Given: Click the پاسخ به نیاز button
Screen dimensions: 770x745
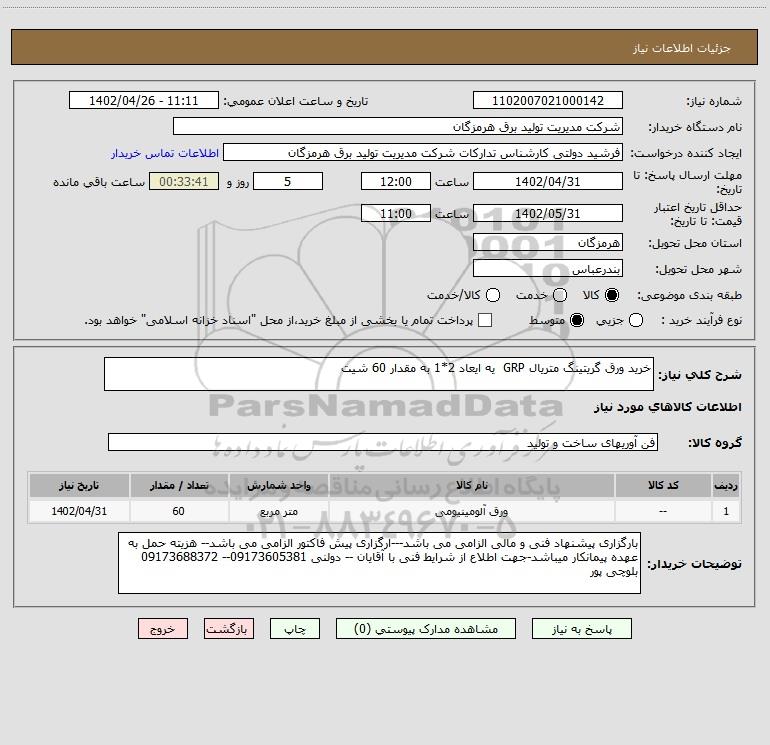Looking at the screenshot, I should point(581,629).
